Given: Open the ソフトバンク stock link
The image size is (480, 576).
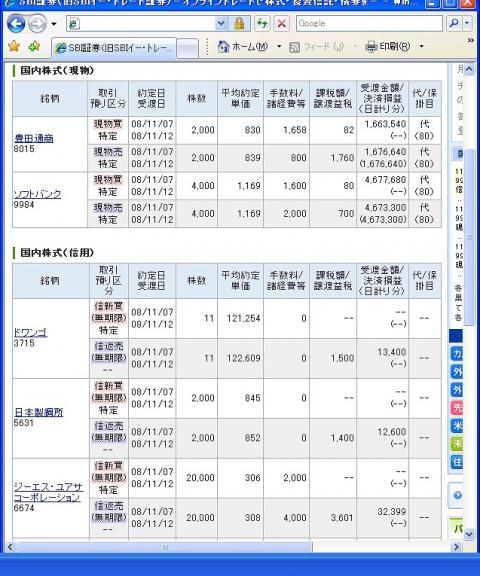Looking at the screenshot, I should pos(37,194).
